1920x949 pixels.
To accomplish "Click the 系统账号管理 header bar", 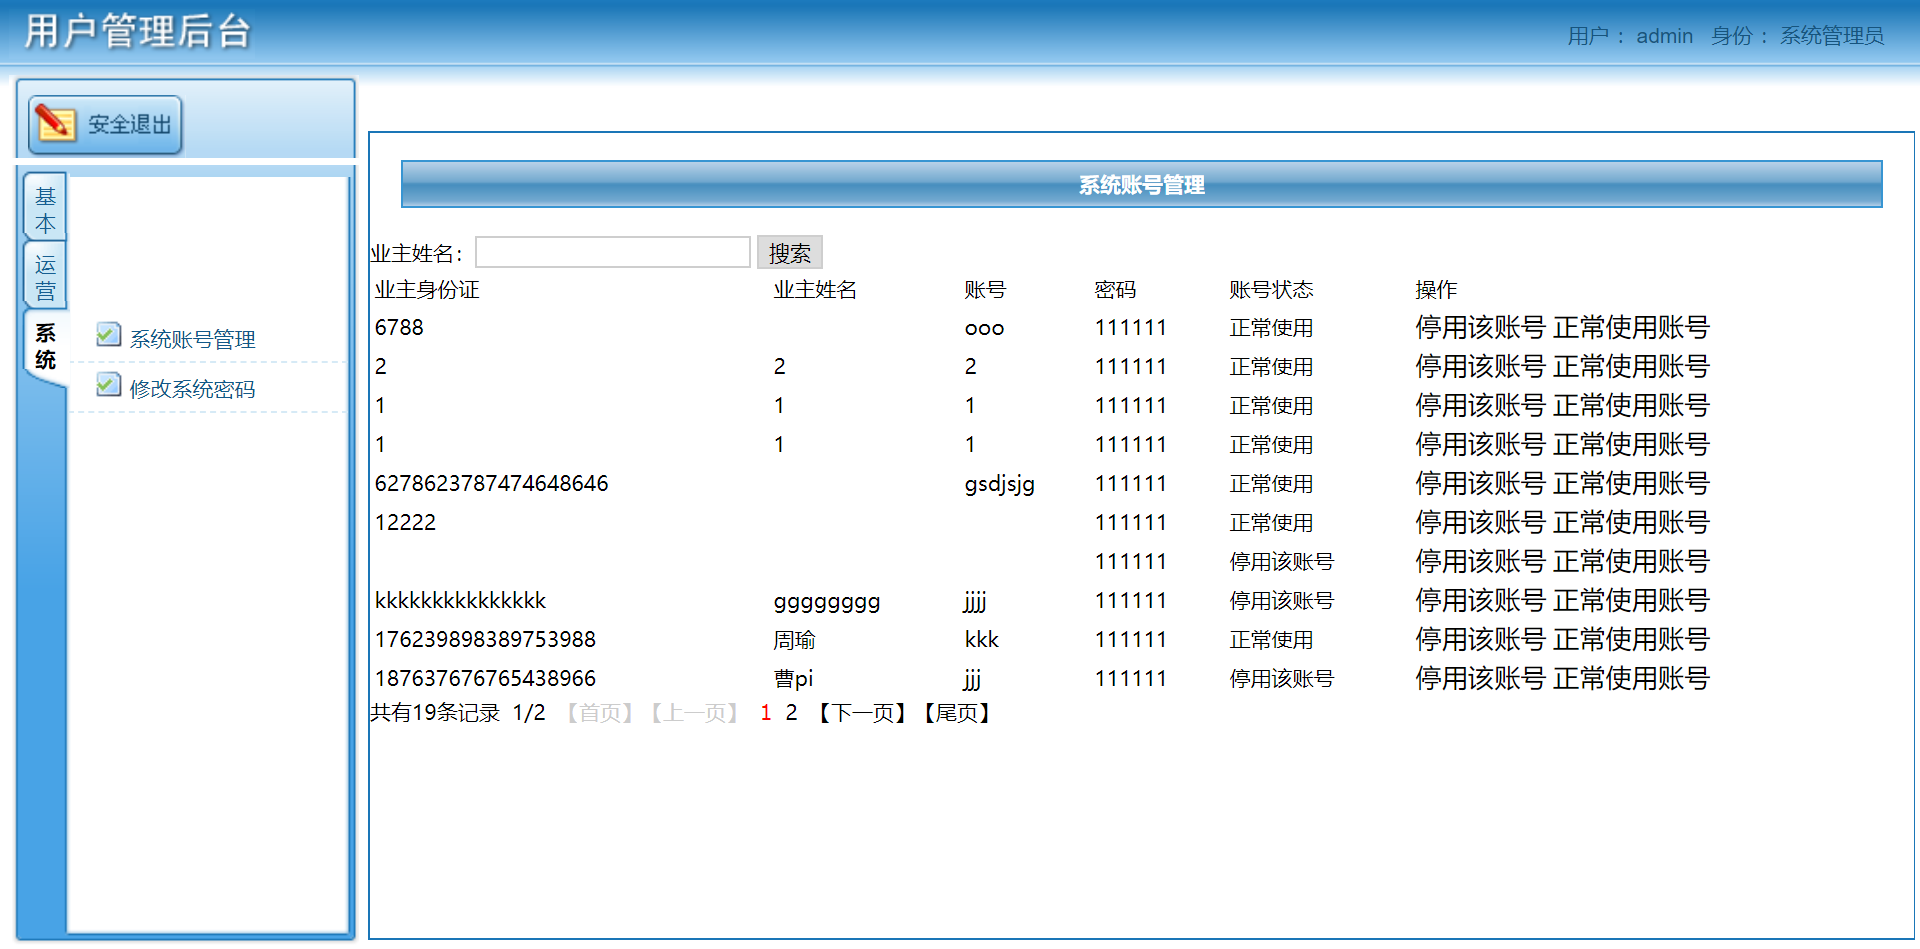I will click(x=1141, y=184).
